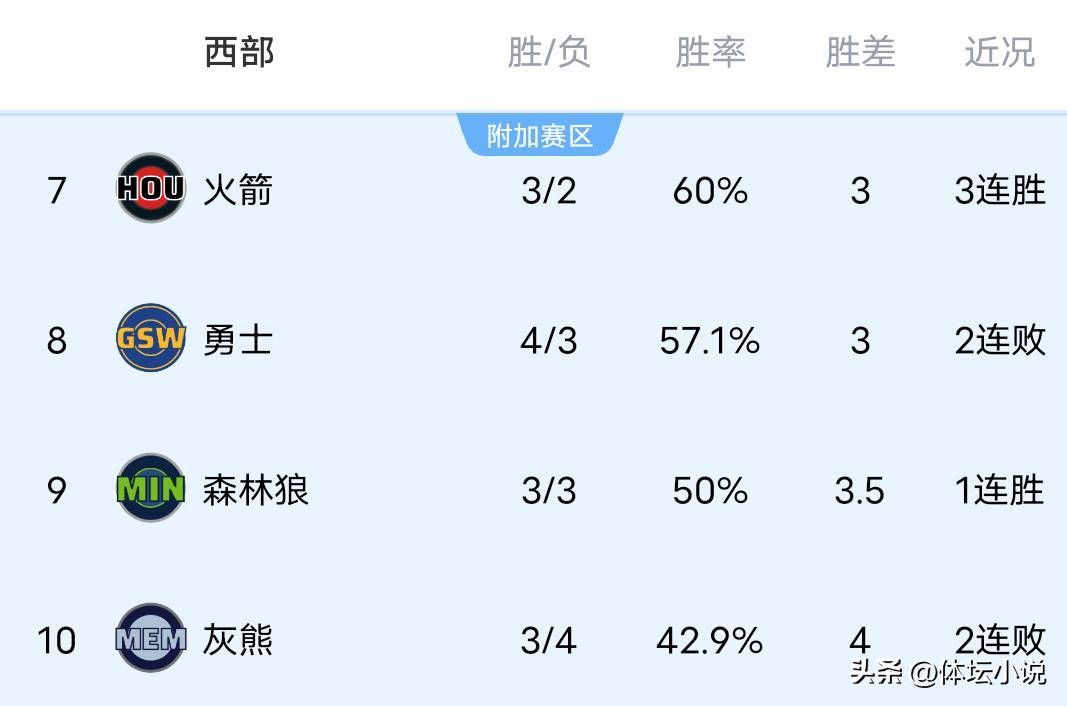The width and height of the screenshot is (1067, 706).
Task: Select rank number 9 for 森林狼
Action: [x=57, y=490]
